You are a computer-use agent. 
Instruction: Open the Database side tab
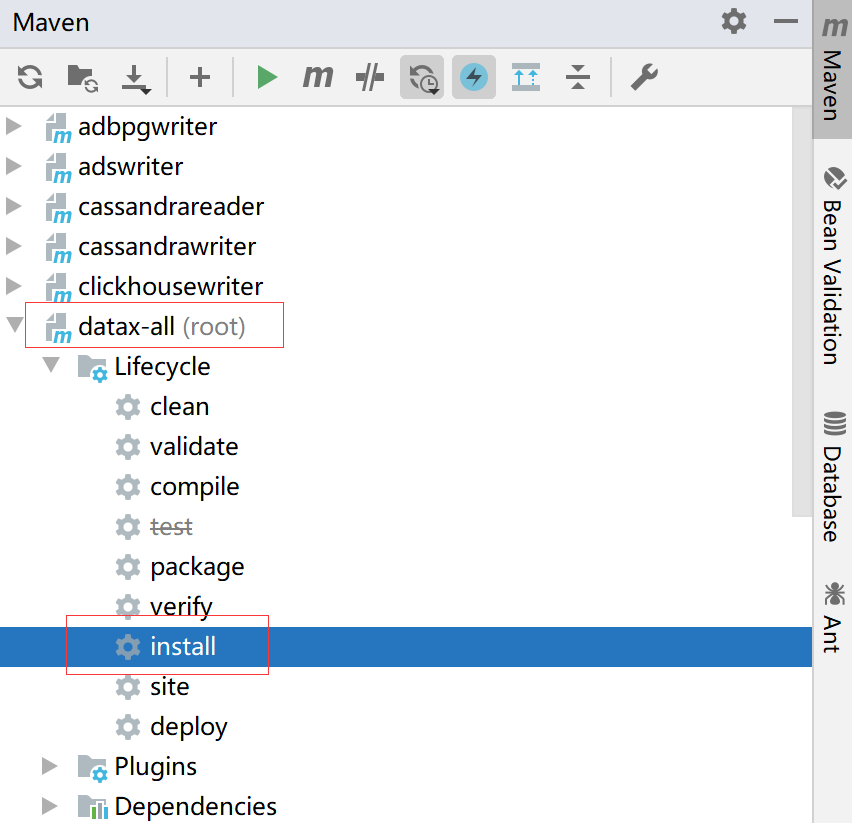pyautogui.click(x=832, y=477)
